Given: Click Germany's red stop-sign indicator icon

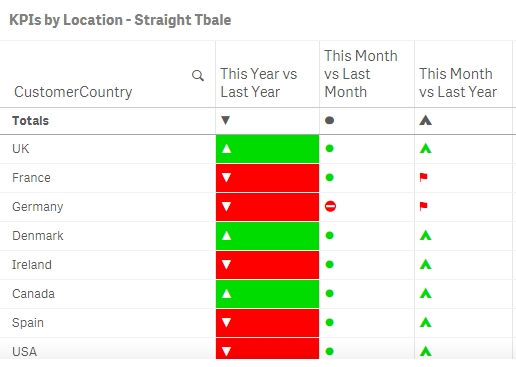Looking at the screenshot, I should pyautogui.click(x=330, y=206).
